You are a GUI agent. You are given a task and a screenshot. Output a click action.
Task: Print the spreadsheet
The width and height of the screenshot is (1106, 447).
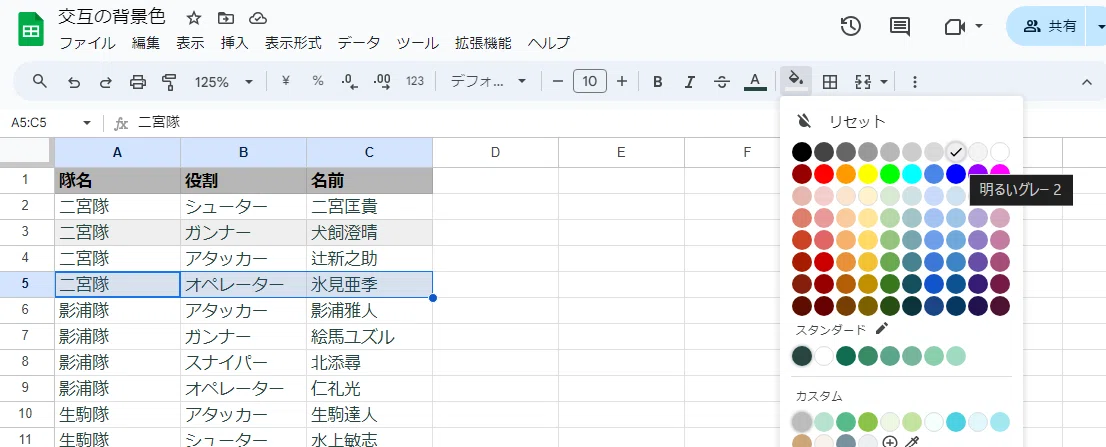pos(138,82)
